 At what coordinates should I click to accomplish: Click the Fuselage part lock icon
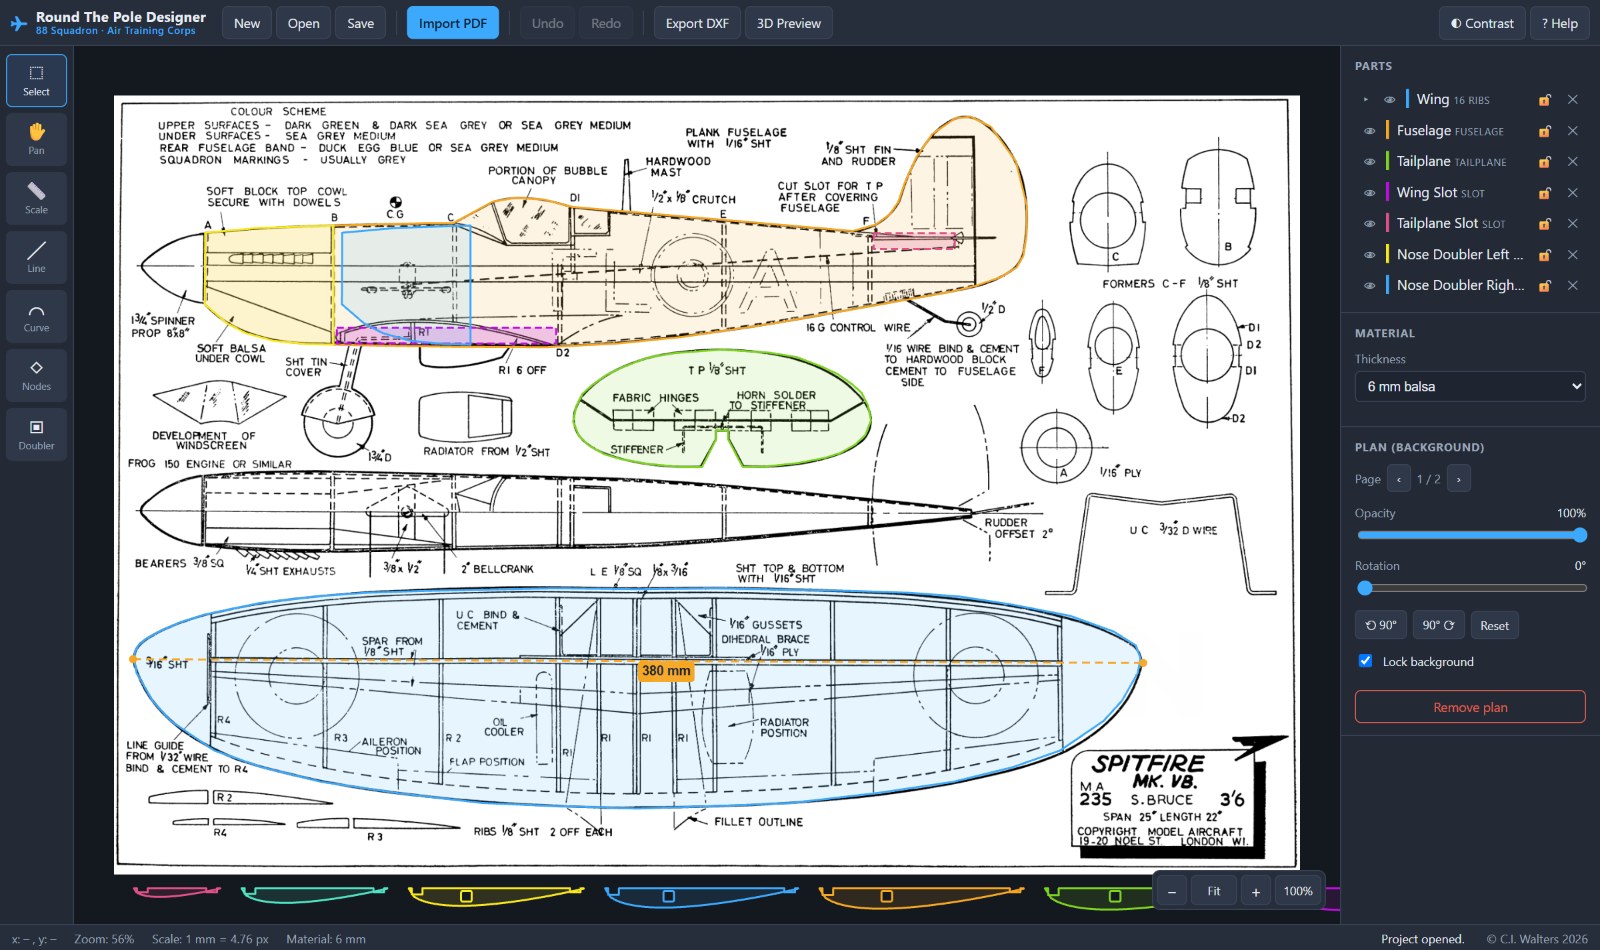[x=1545, y=131]
